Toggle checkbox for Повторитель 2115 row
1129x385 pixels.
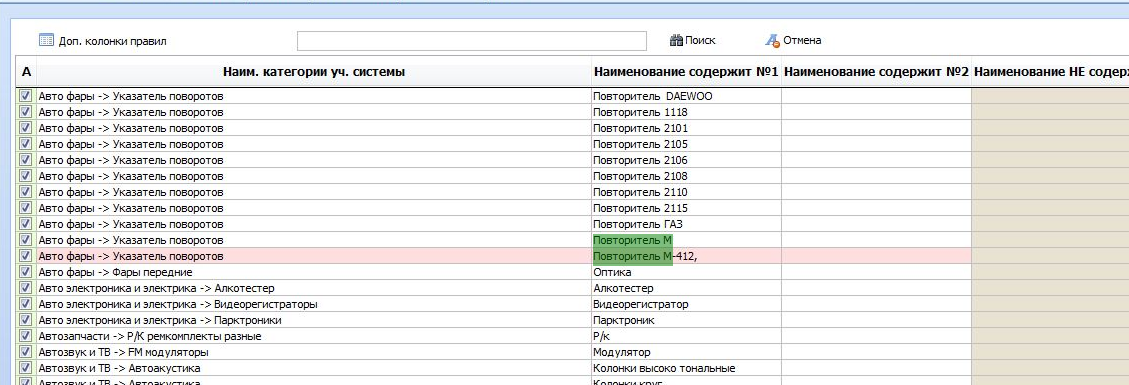[x=25, y=208]
